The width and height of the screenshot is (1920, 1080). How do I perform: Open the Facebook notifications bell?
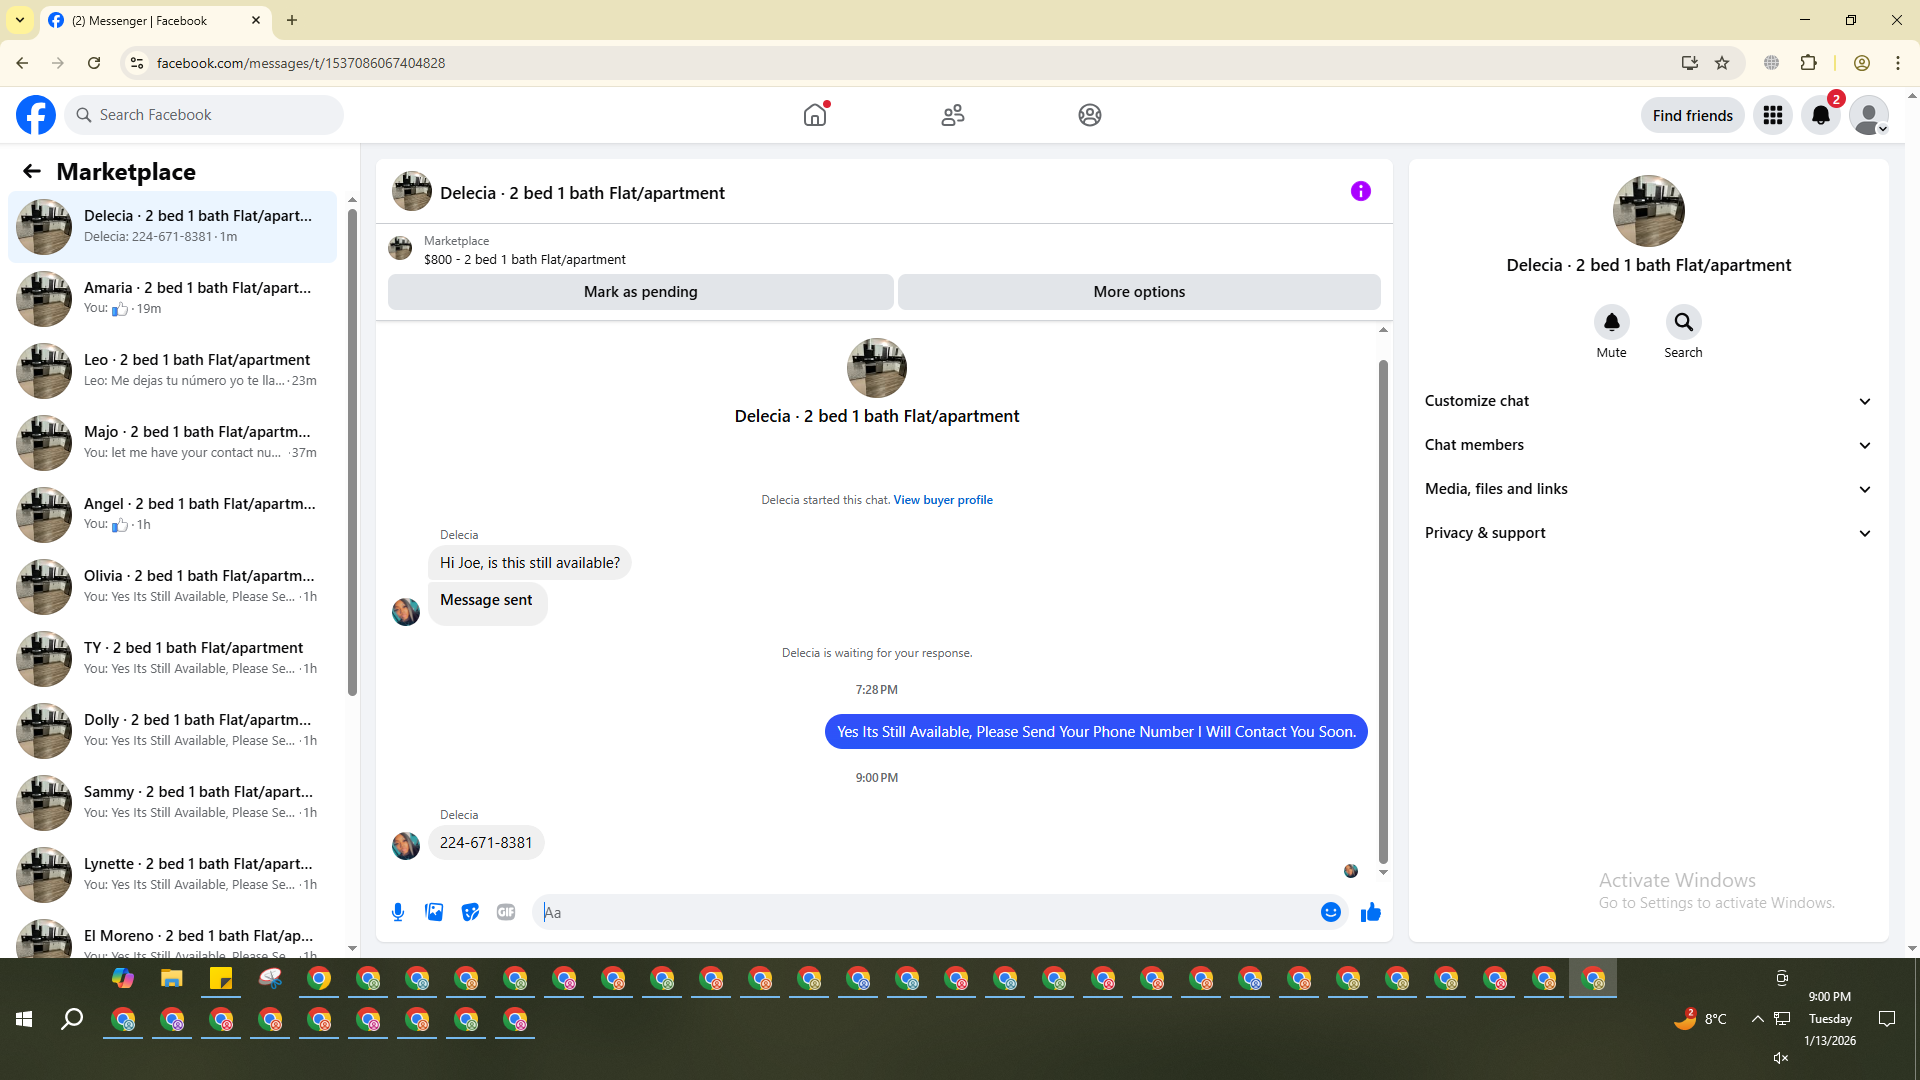(x=1820, y=115)
